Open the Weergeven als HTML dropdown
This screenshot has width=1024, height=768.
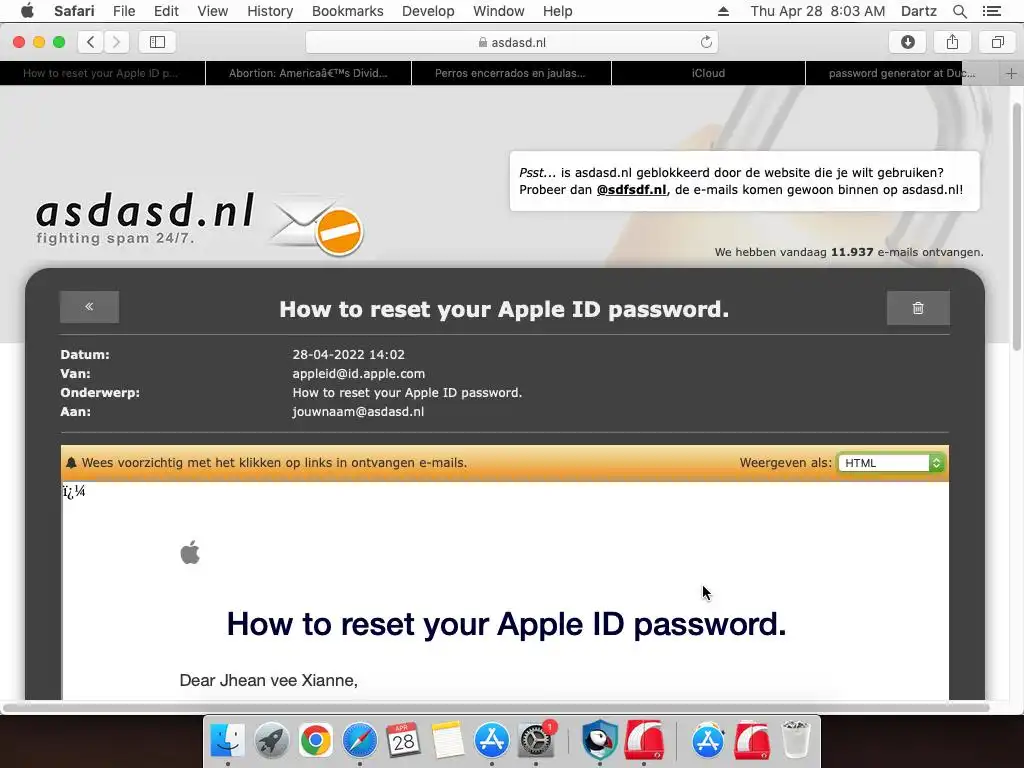coord(891,463)
